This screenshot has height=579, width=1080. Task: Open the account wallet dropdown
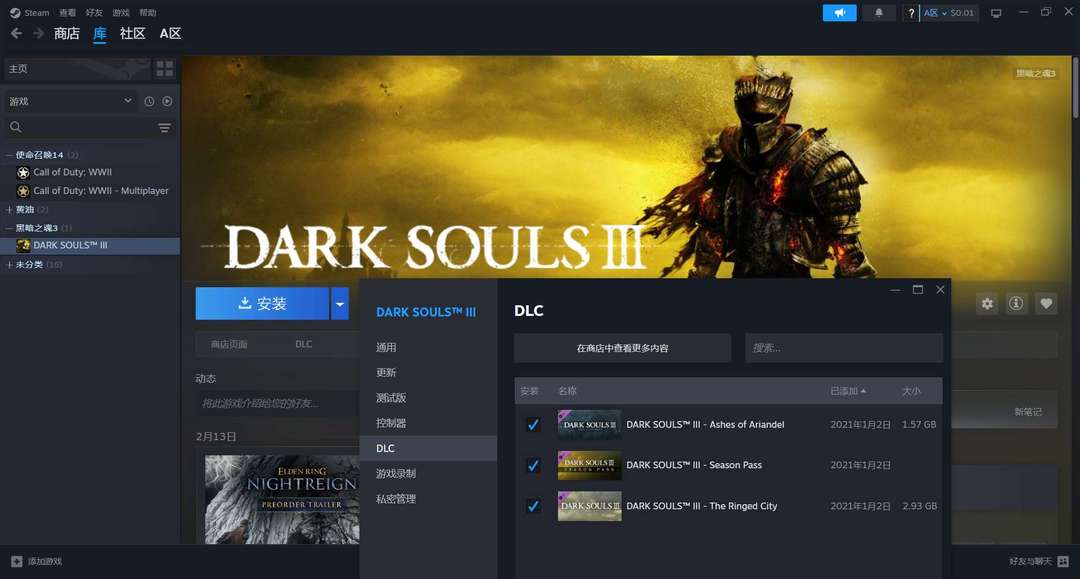click(x=949, y=13)
